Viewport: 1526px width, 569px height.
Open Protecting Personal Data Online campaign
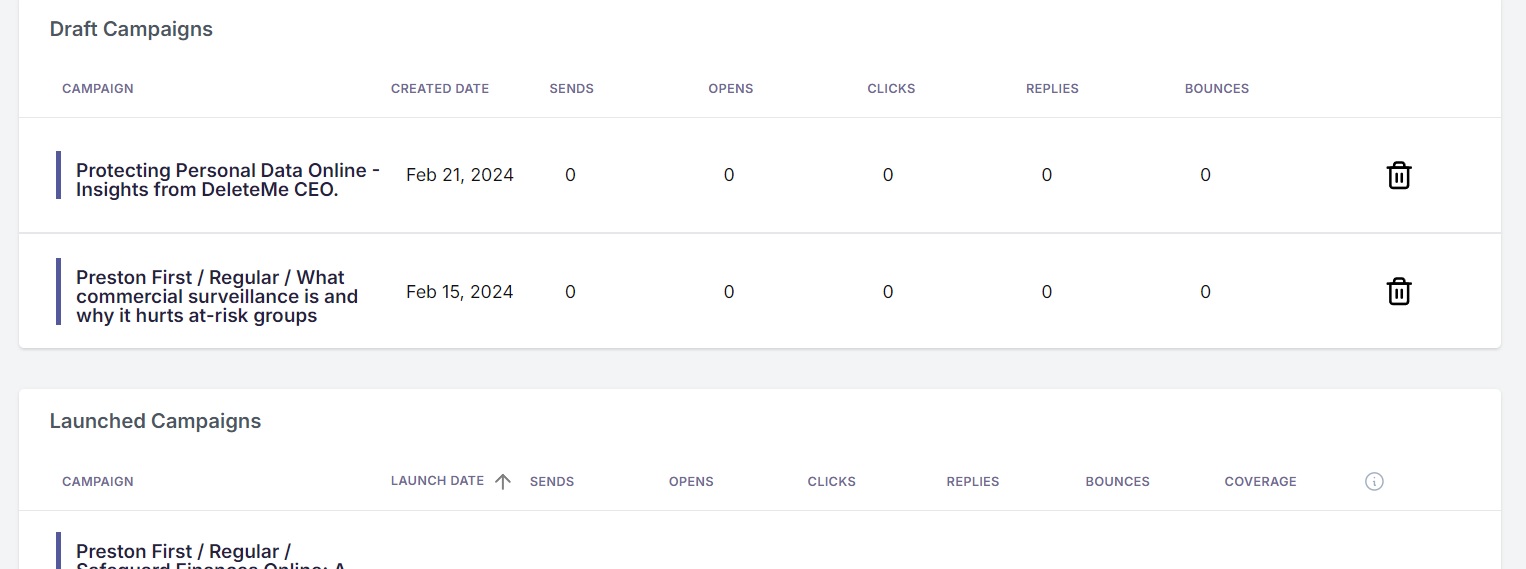point(228,180)
